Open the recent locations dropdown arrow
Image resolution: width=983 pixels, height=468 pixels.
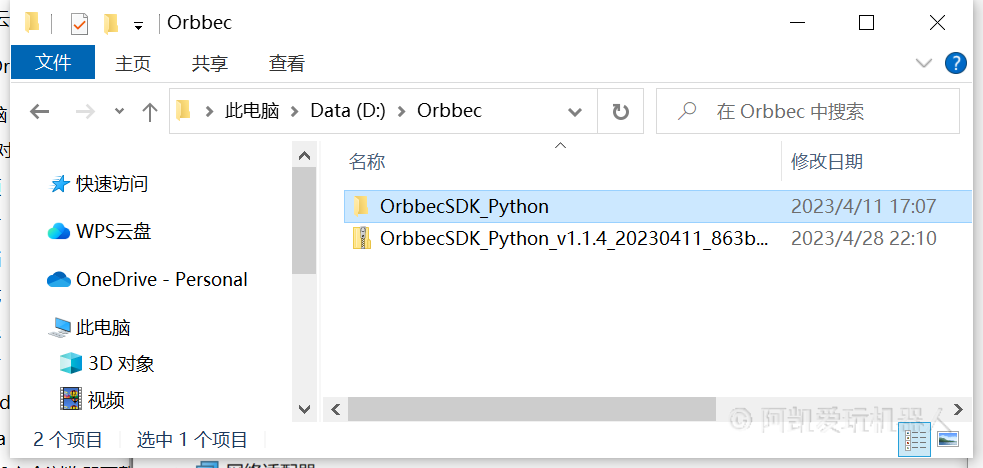[119, 112]
